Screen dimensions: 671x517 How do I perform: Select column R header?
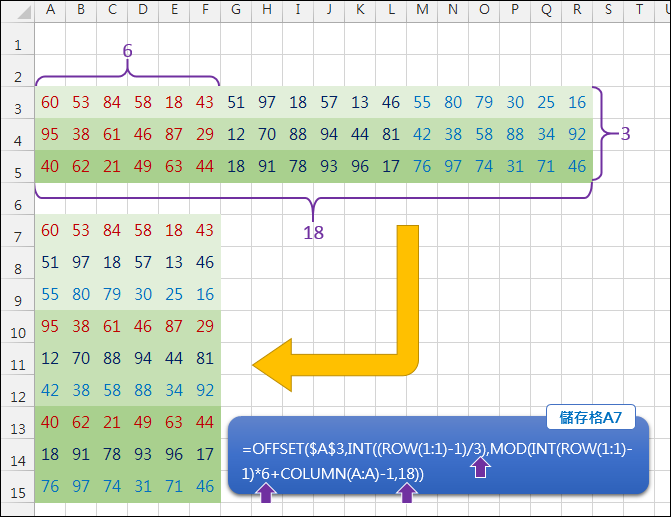[x=577, y=10]
